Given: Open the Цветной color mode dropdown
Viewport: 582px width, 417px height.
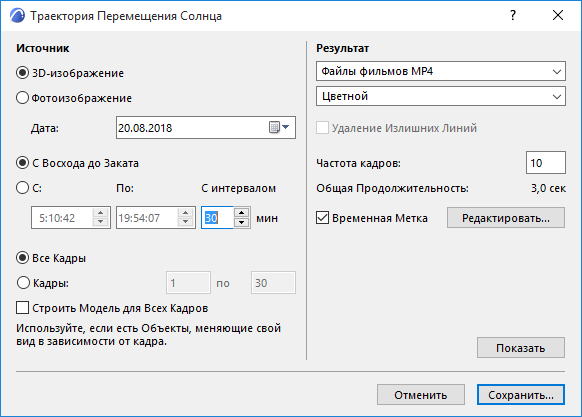Looking at the screenshot, I should (x=441, y=96).
